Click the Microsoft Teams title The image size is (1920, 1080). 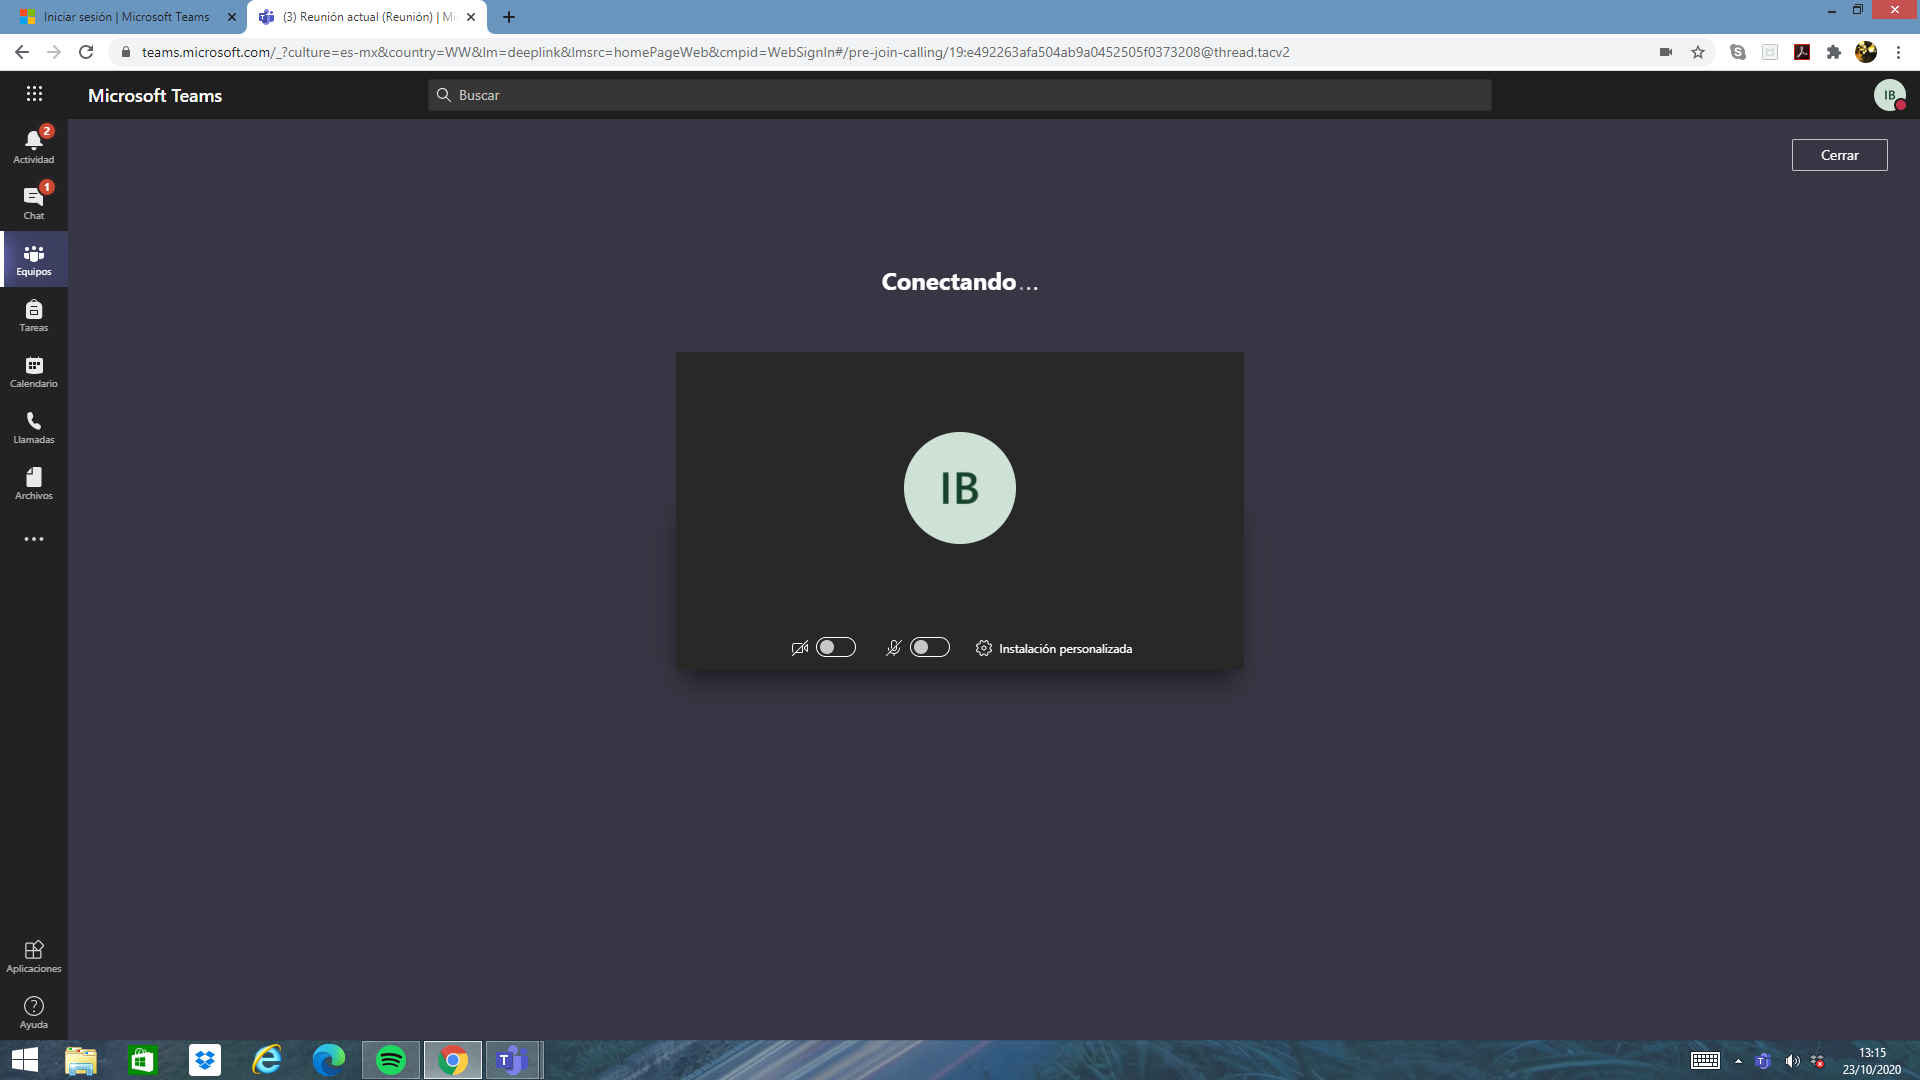tap(155, 95)
